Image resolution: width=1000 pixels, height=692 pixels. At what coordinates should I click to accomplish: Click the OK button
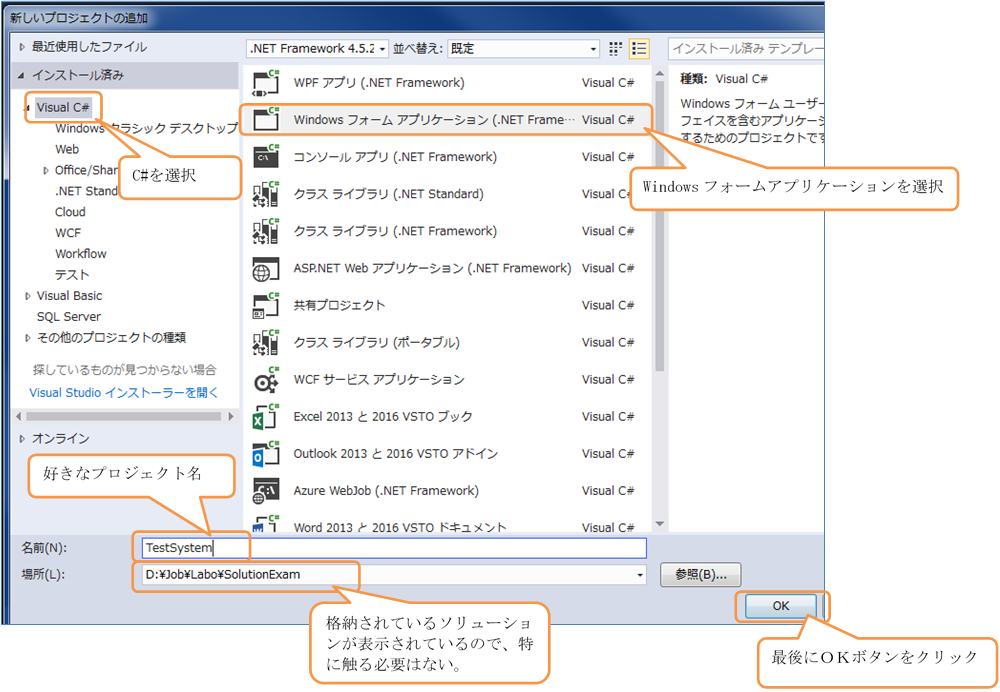pyautogui.click(x=781, y=606)
